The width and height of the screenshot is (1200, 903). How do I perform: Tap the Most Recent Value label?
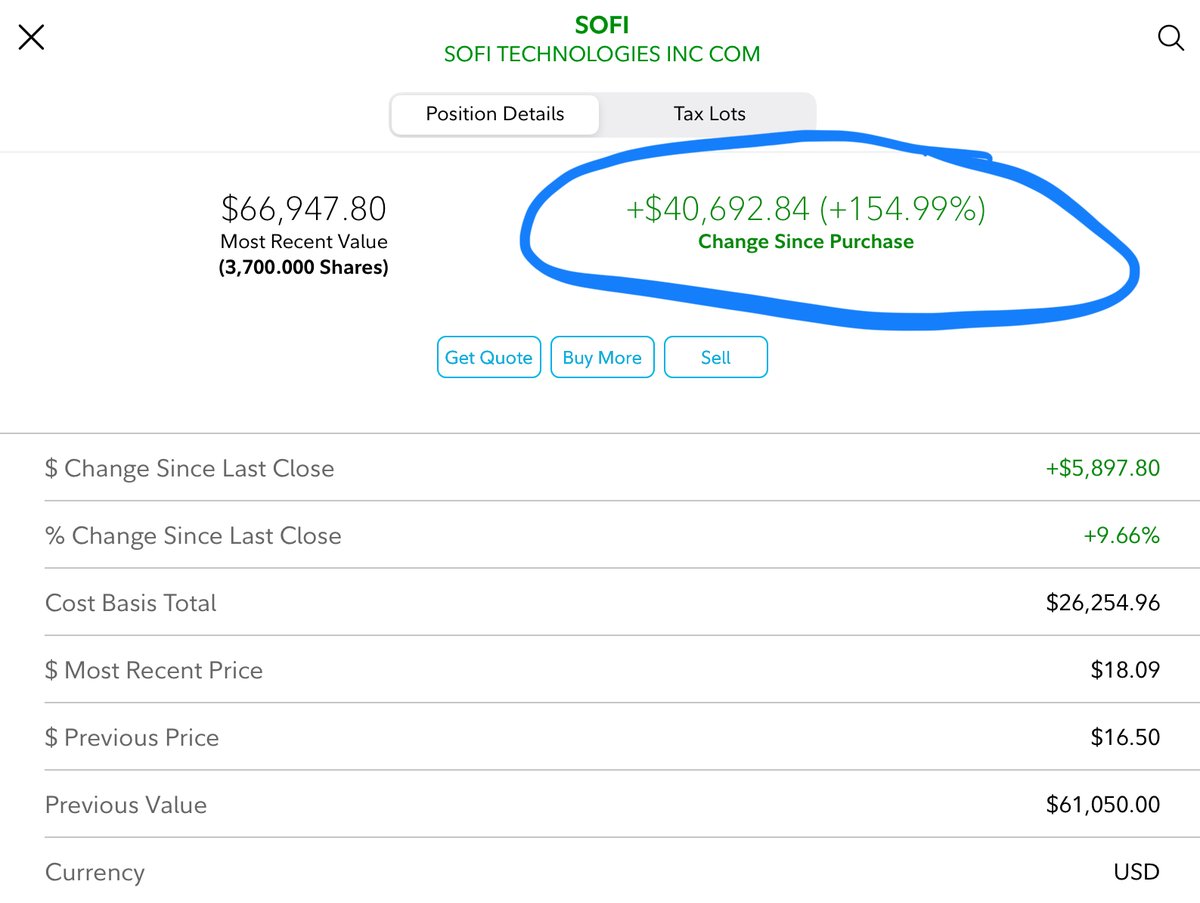pyautogui.click(x=304, y=241)
